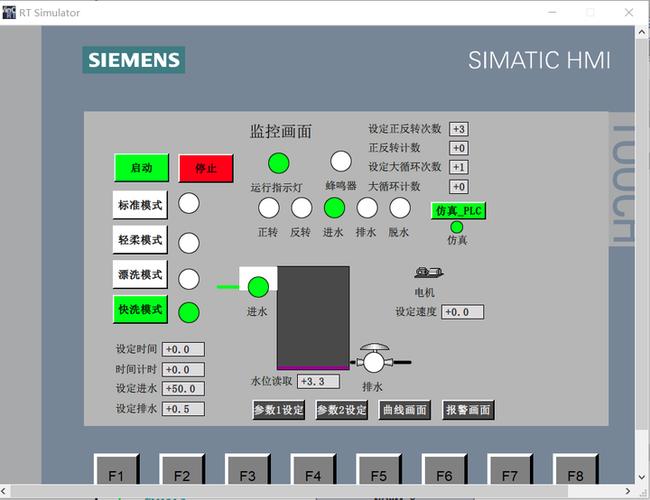Click the dark water tank graphic
This screenshot has height=500, width=650.
coord(313,317)
